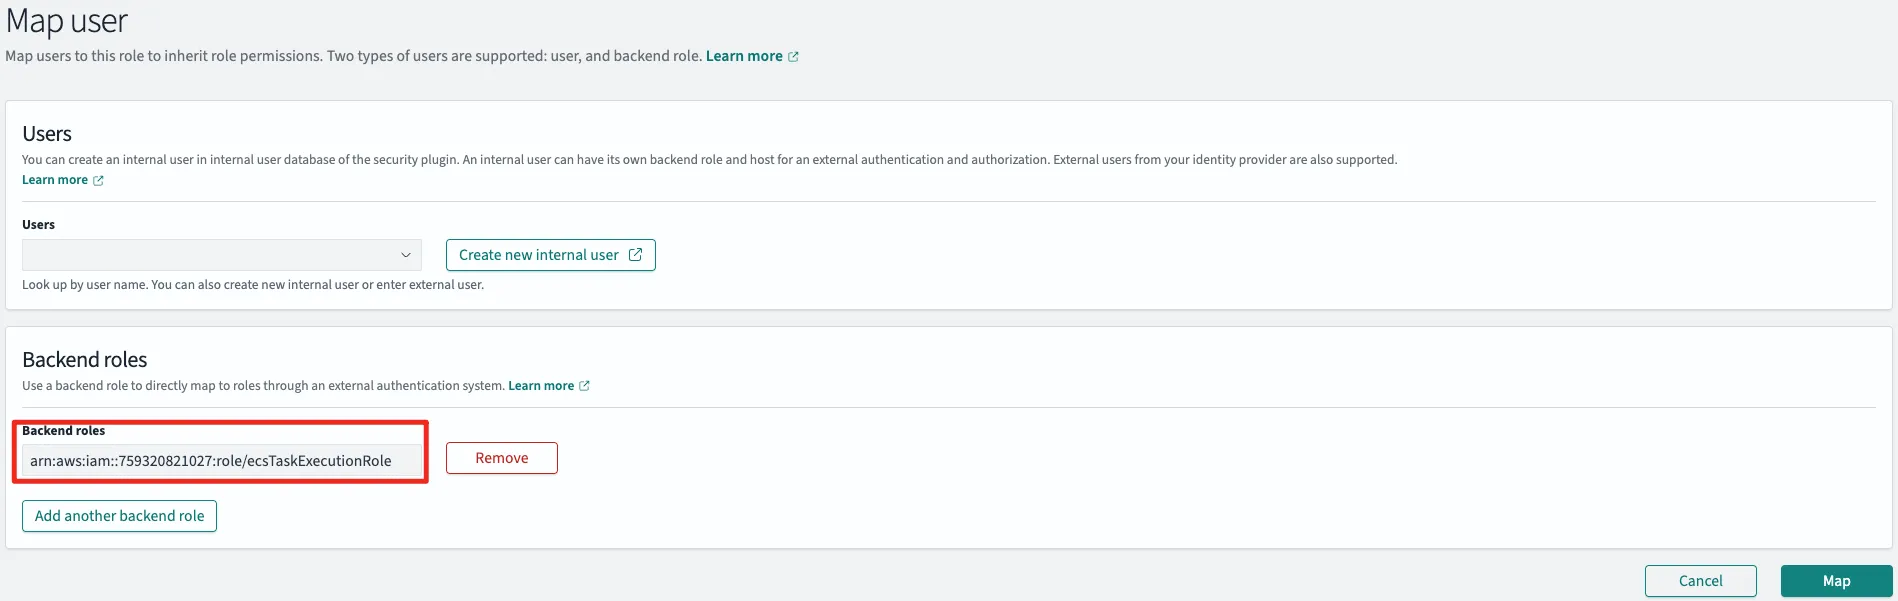
Task: Click the small Backend roles label above the ARN field
Action: point(63,431)
